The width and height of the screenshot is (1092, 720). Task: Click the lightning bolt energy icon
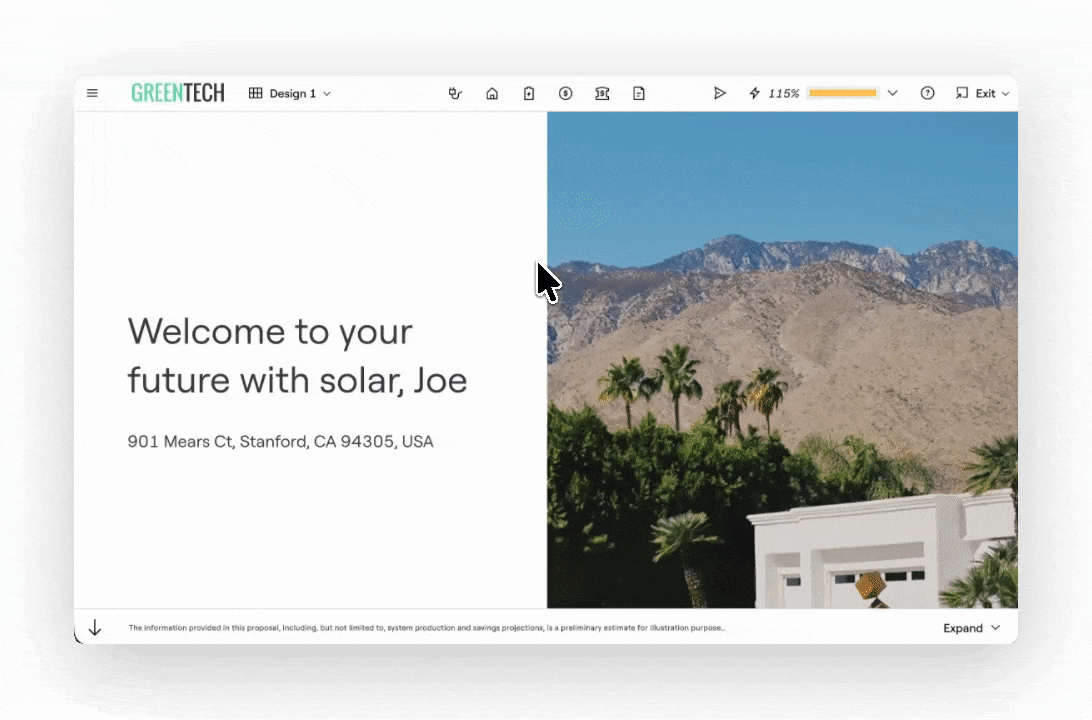754,93
